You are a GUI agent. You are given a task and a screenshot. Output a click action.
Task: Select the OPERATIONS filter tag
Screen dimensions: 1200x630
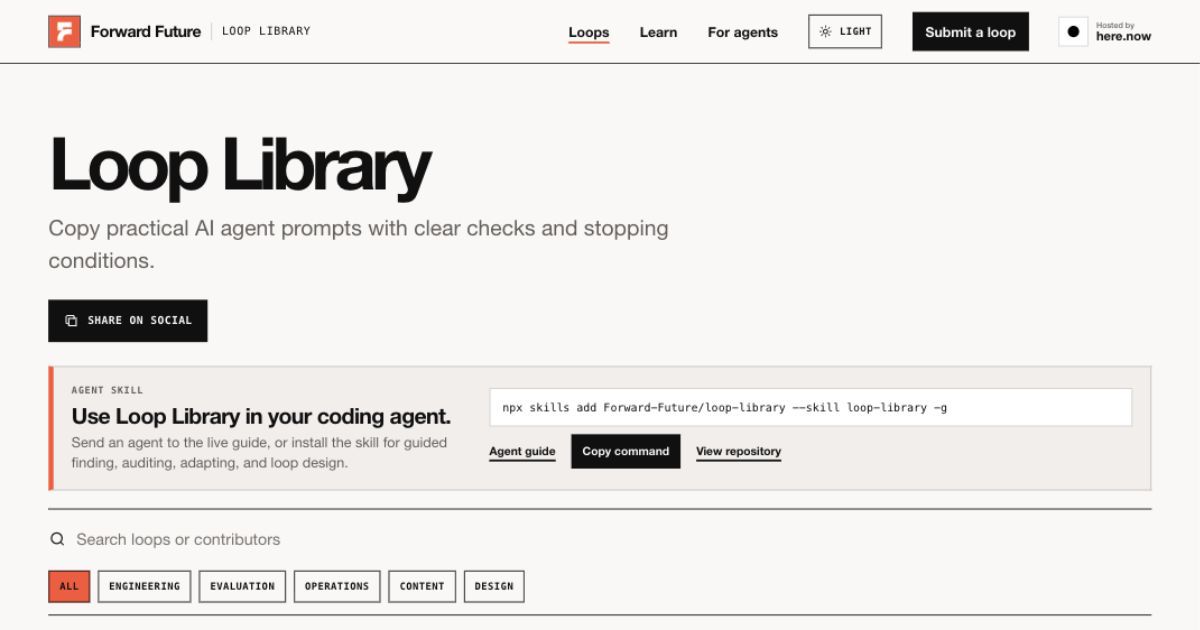[337, 586]
